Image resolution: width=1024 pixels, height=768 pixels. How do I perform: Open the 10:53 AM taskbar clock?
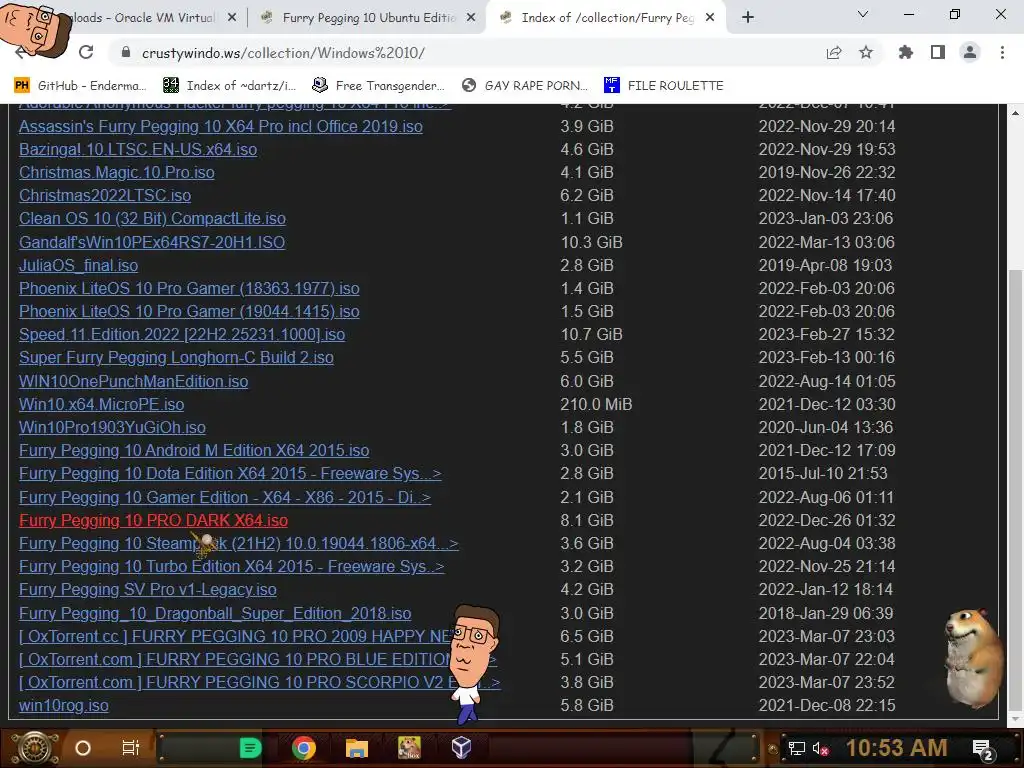point(897,748)
